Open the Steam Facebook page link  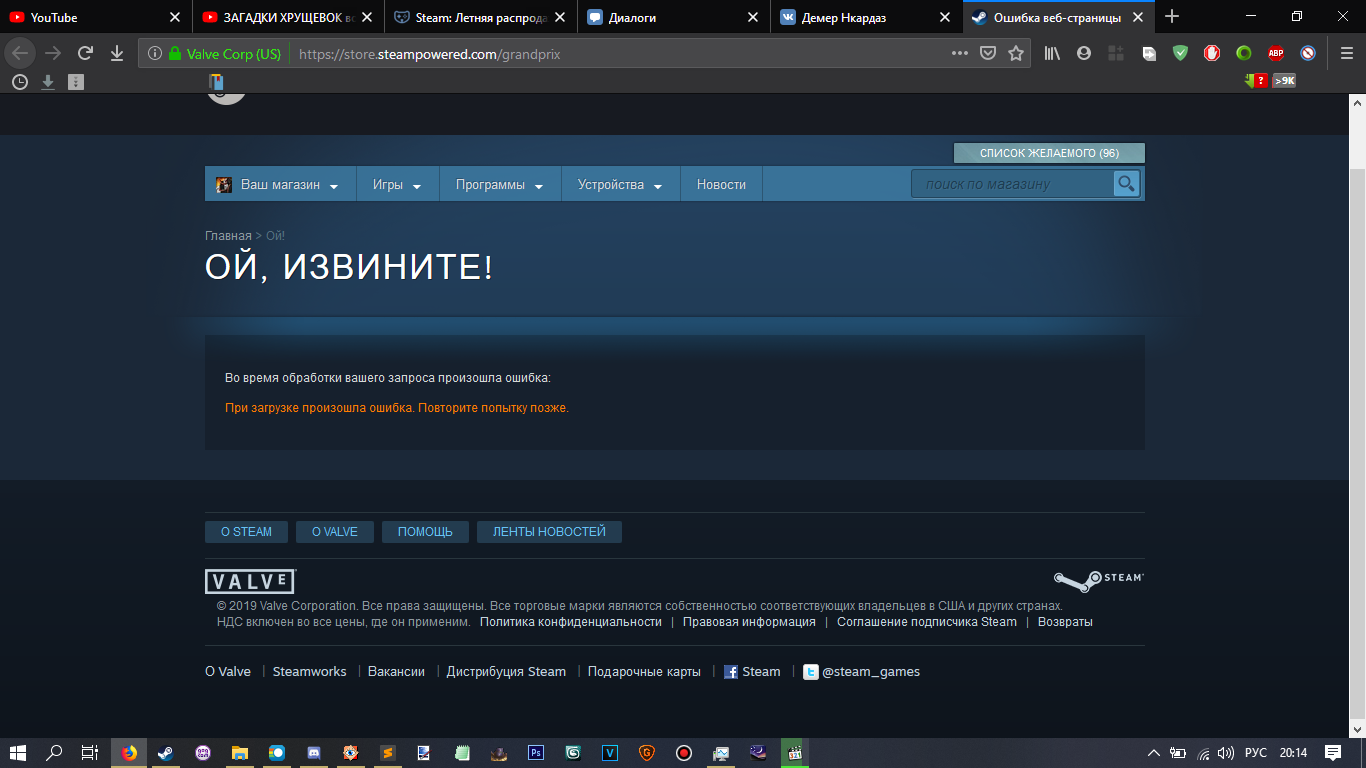pyautogui.click(x=752, y=672)
